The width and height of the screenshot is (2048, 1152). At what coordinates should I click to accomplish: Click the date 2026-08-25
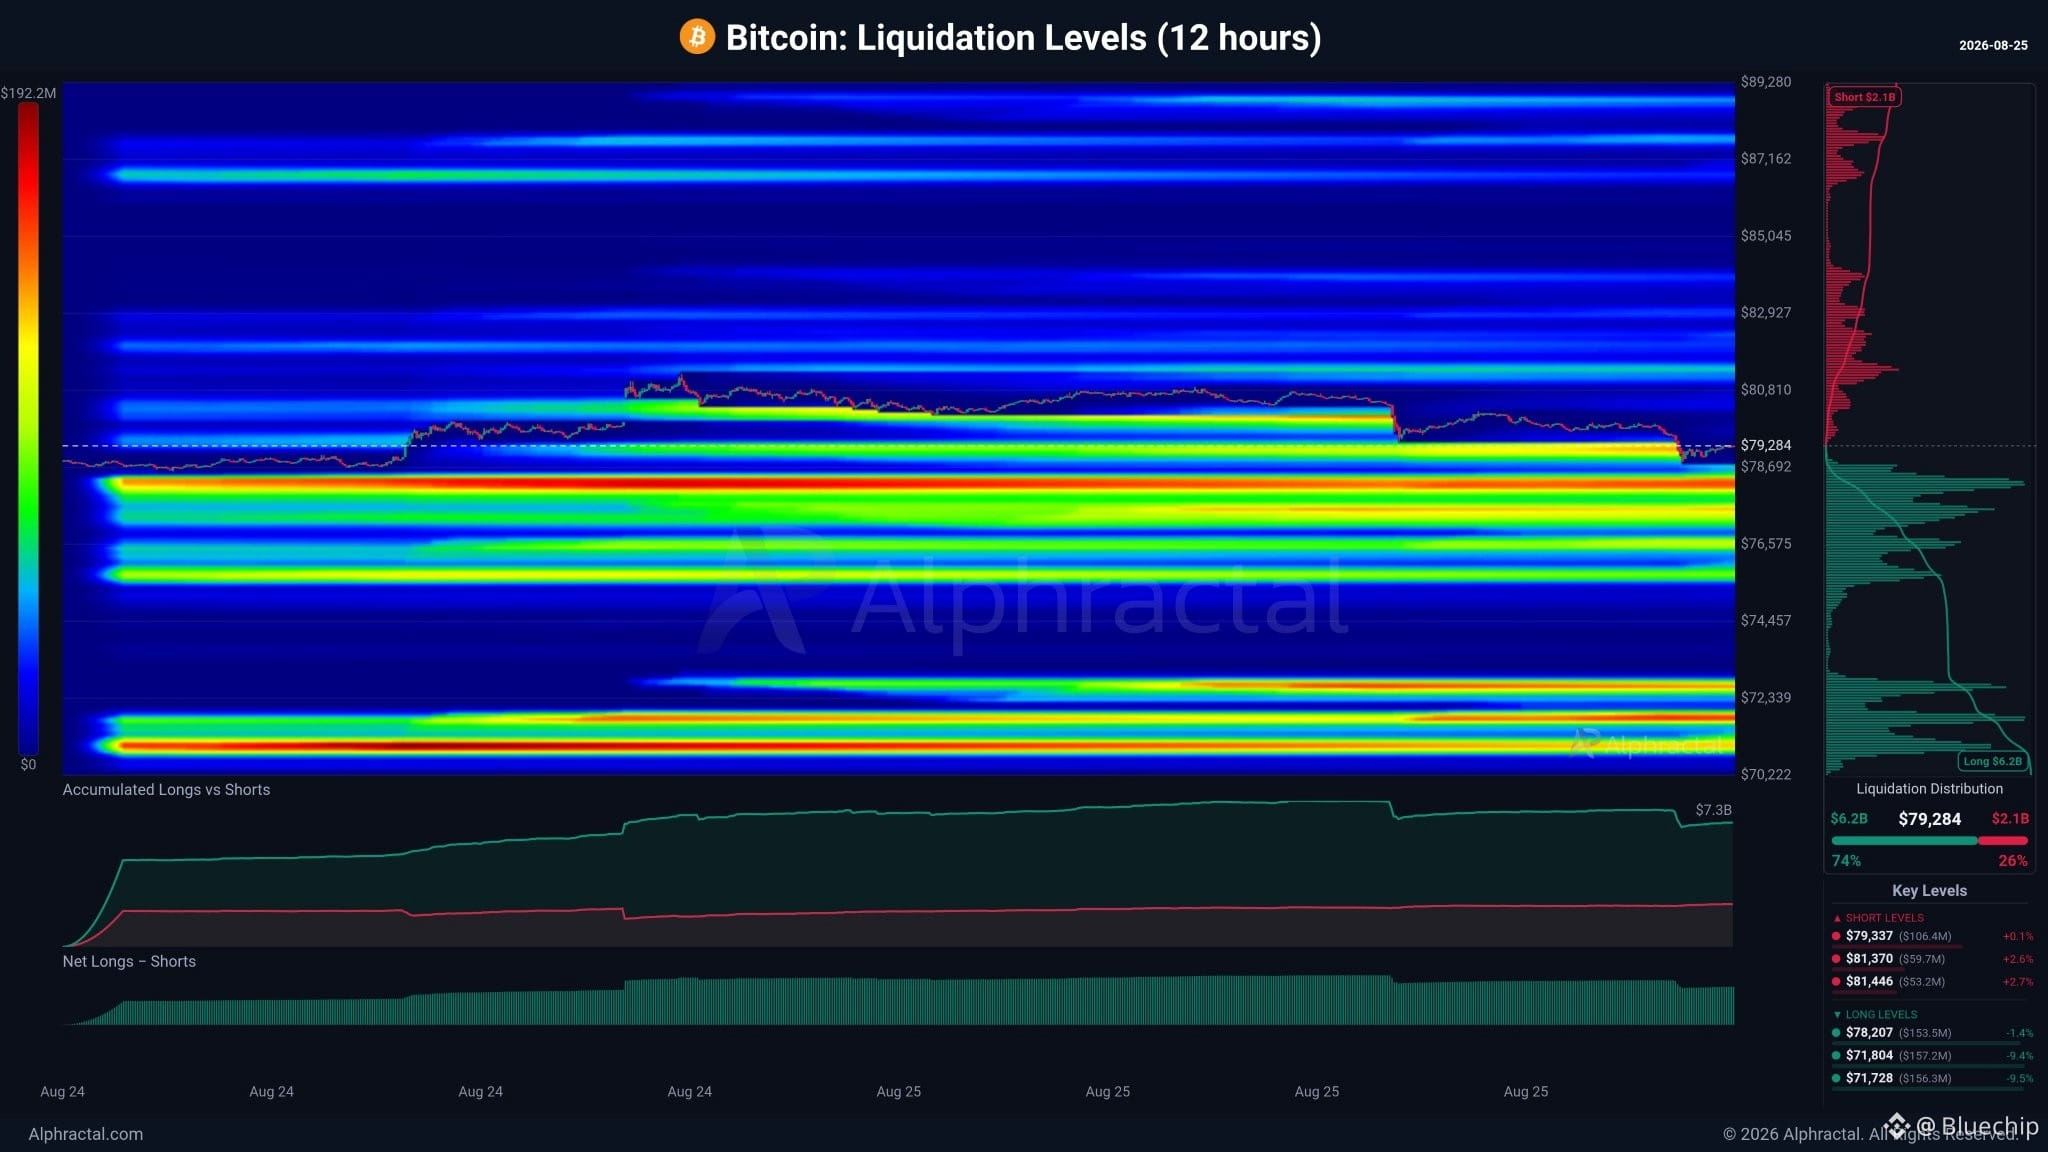1993,45
